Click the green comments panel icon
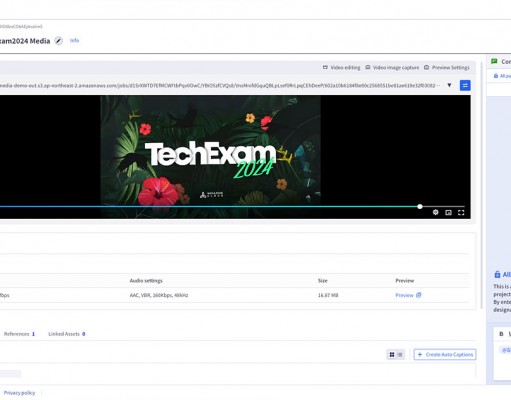The height and width of the screenshot is (400, 511). 494,61
